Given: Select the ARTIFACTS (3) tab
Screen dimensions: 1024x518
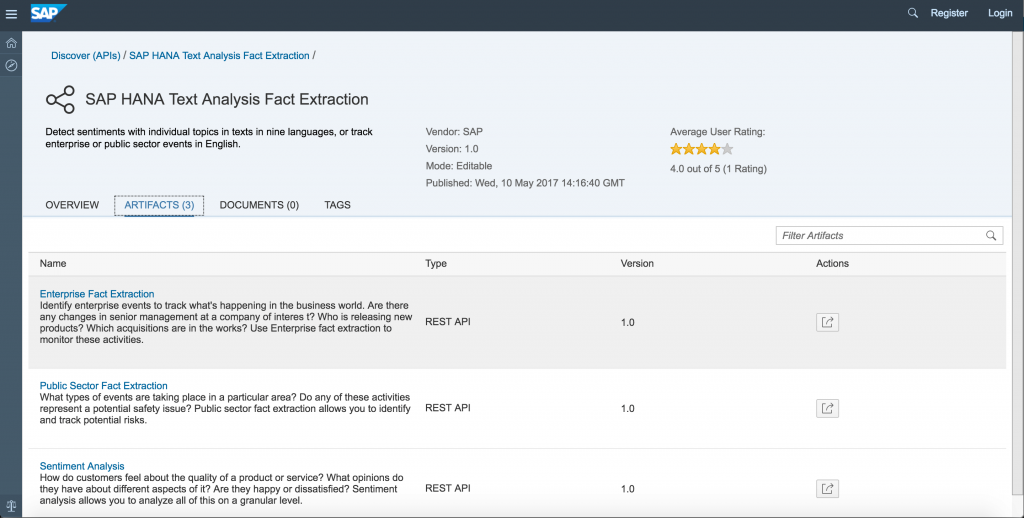Looking at the screenshot, I should click(159, 205).
